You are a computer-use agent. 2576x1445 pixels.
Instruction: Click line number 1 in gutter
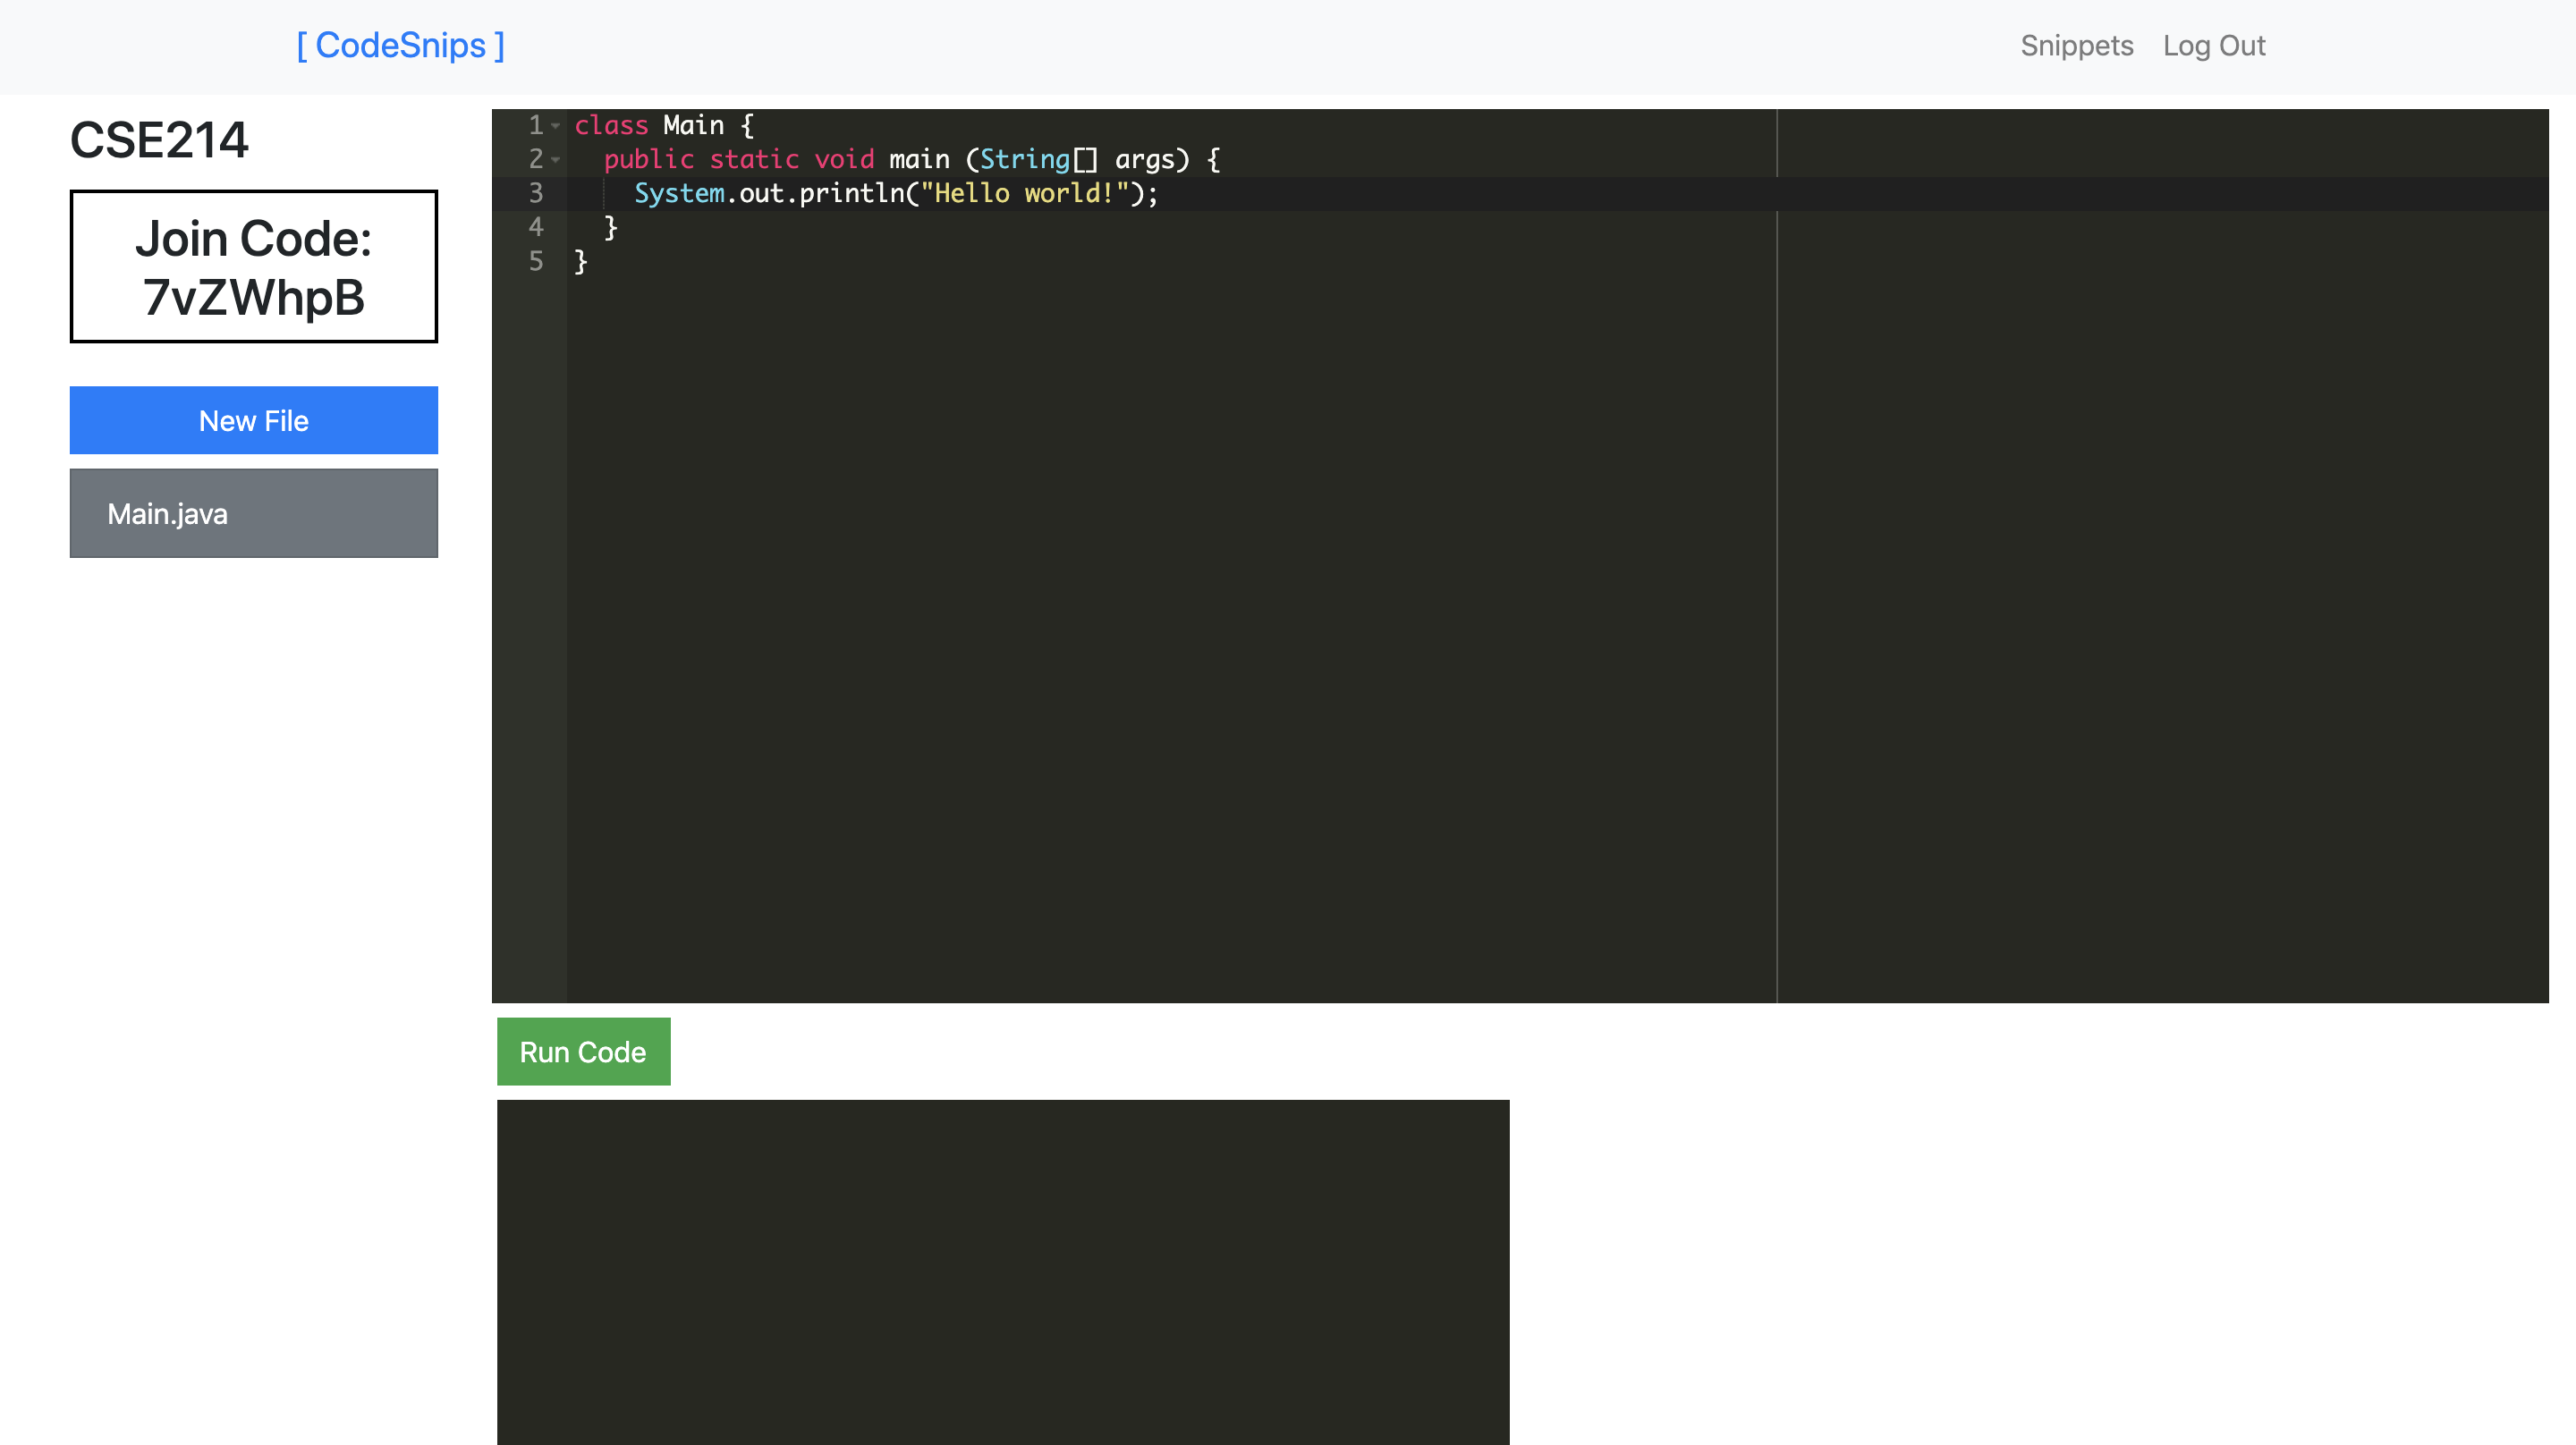tap(536, 126)
